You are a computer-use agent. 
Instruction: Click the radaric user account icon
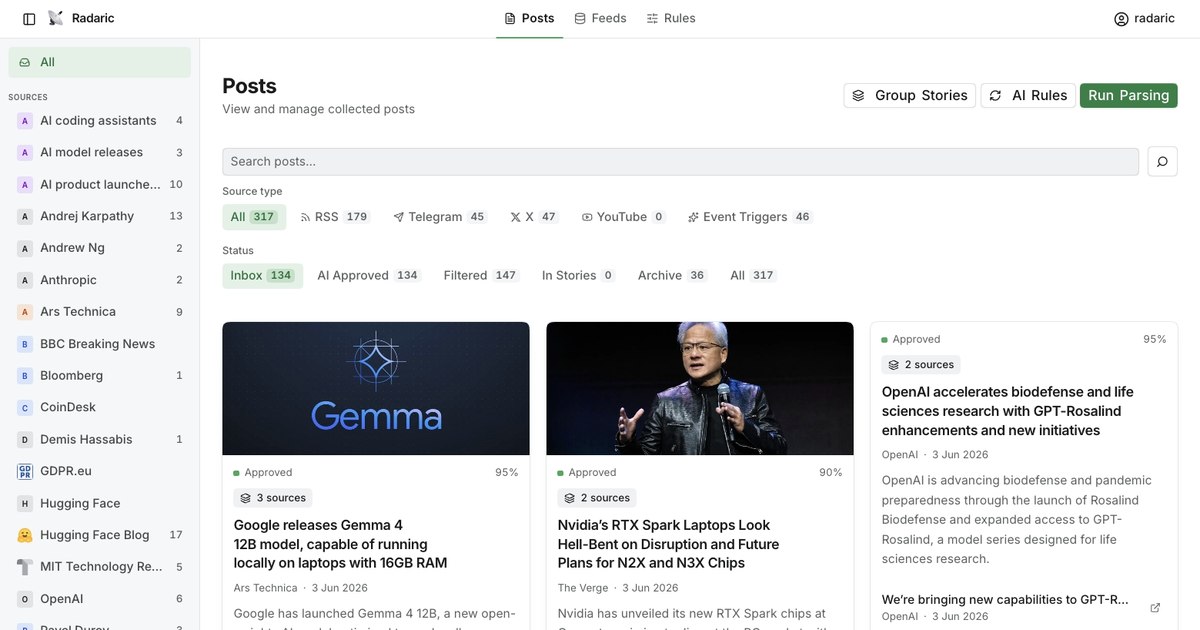(1121, 19)
